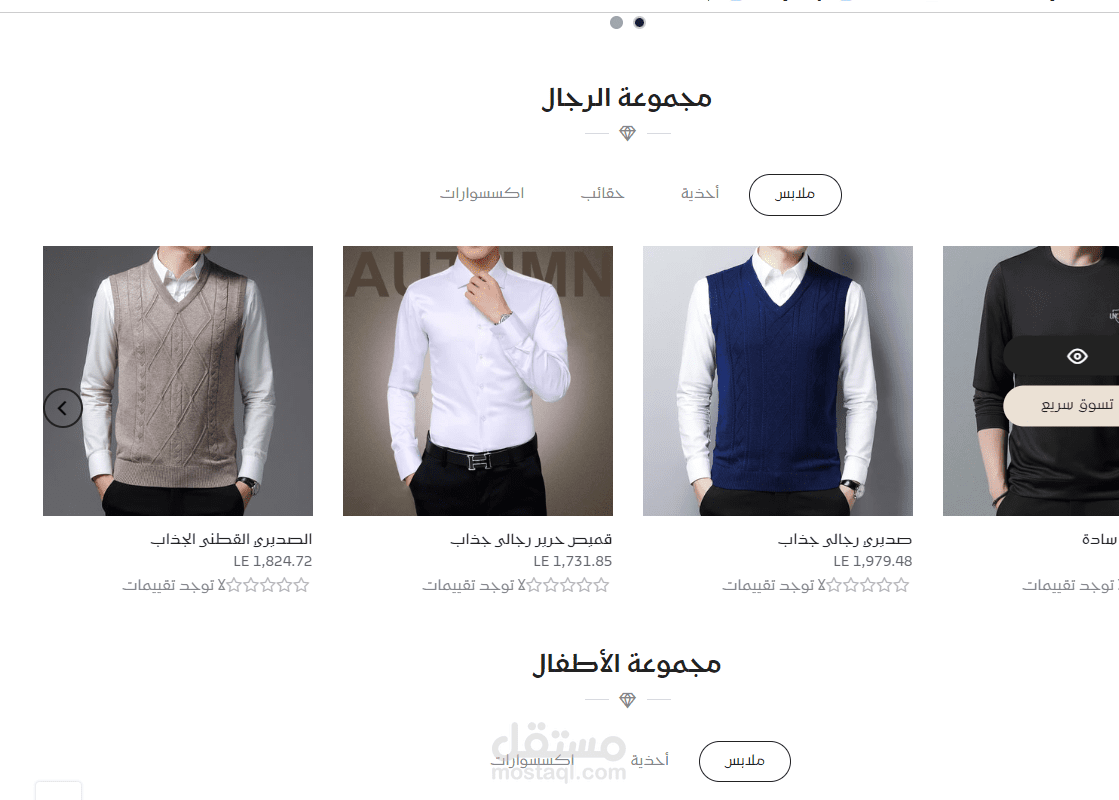Open white silk shirt product image
1119x800 pixels.
tap(477, 381)
